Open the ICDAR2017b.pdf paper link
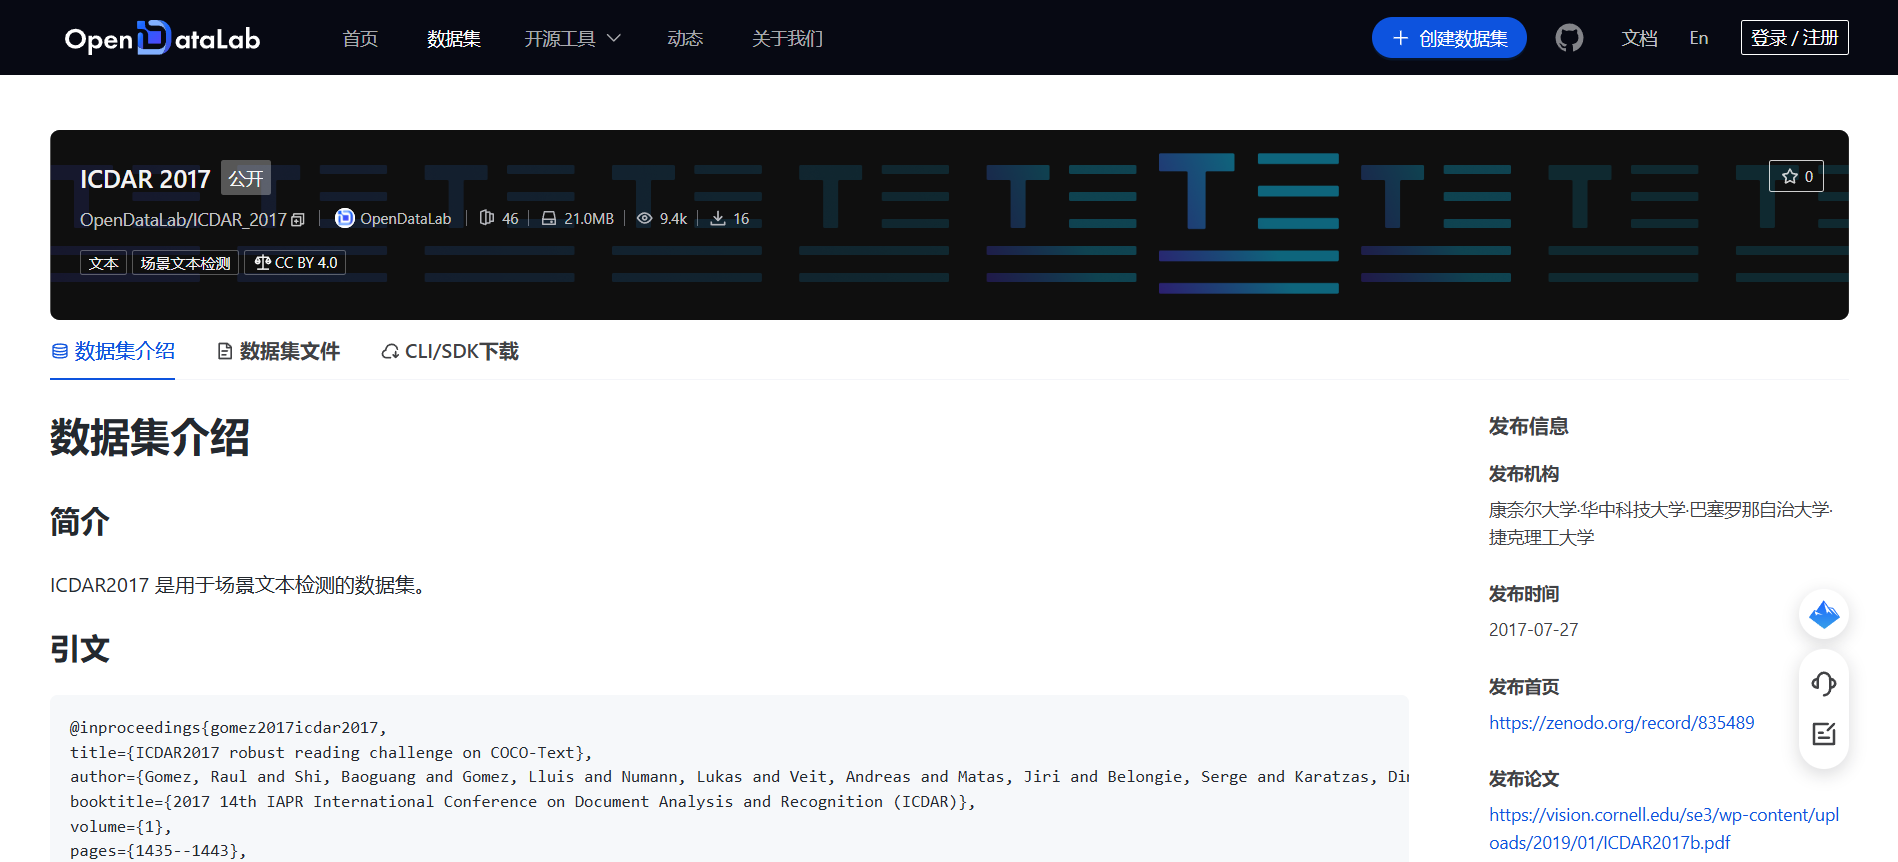This screenshot has width=1898, height=862. coord(1664,829)
